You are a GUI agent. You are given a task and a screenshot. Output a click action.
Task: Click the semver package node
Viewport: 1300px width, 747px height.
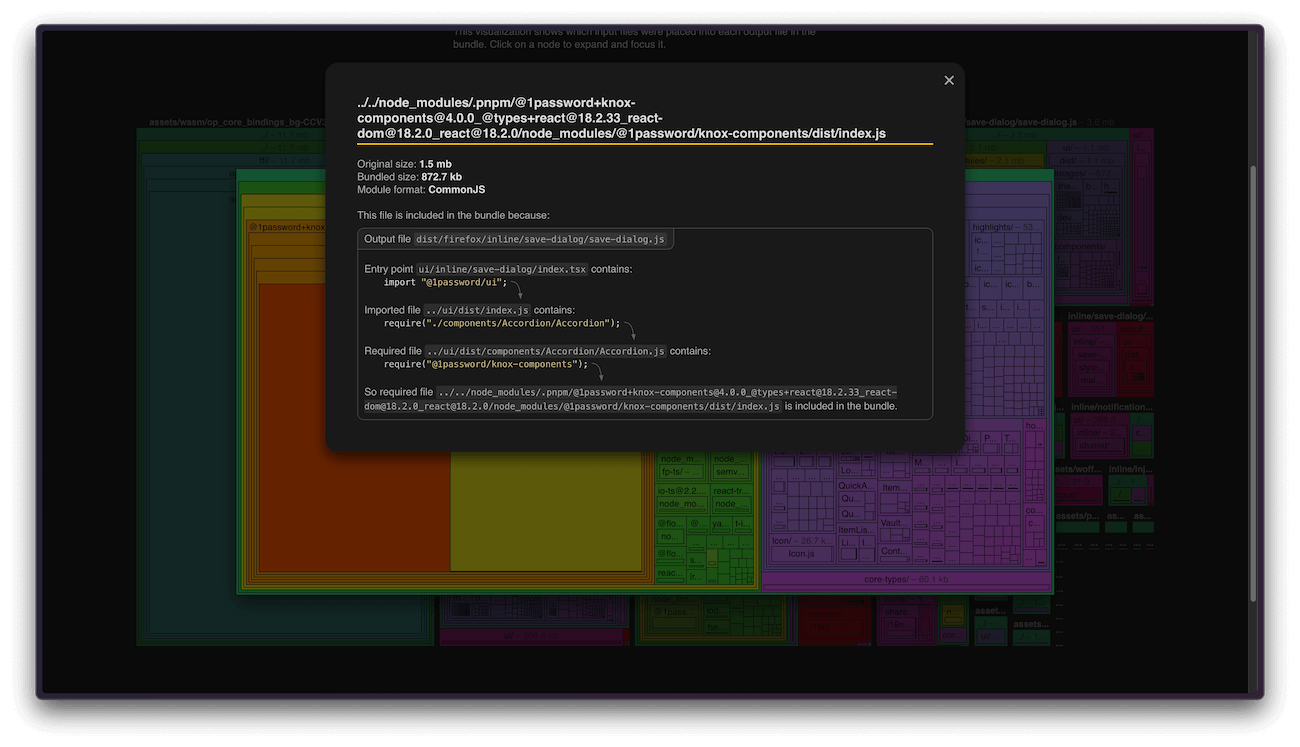click(x=731, y=472)
